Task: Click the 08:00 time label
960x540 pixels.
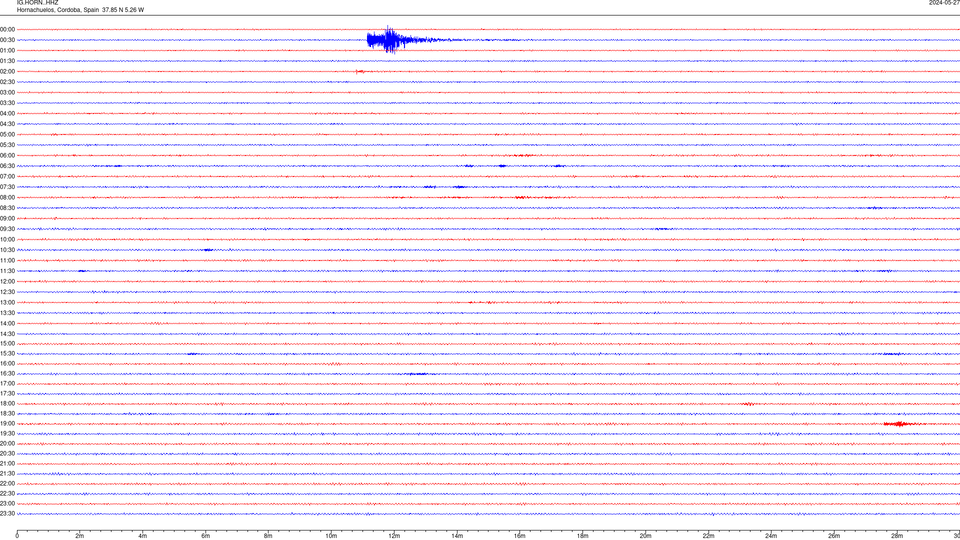Action: [7, 198]
